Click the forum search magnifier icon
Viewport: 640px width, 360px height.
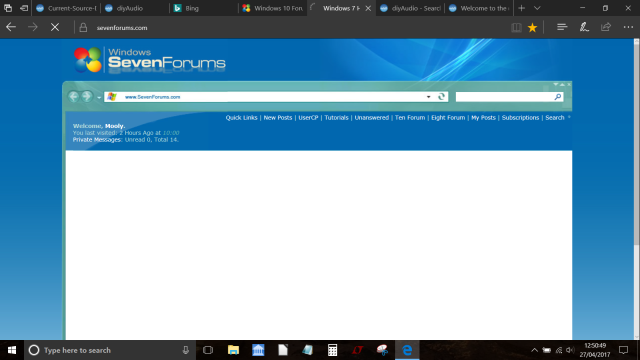click(x=558, y=97)
